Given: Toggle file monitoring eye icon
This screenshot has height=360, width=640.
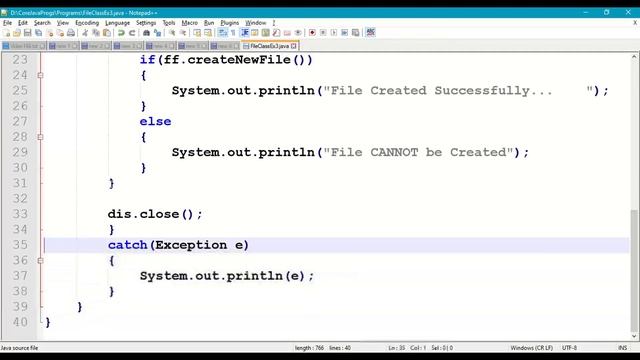Looking at the screenshot, I should (298, 33).
